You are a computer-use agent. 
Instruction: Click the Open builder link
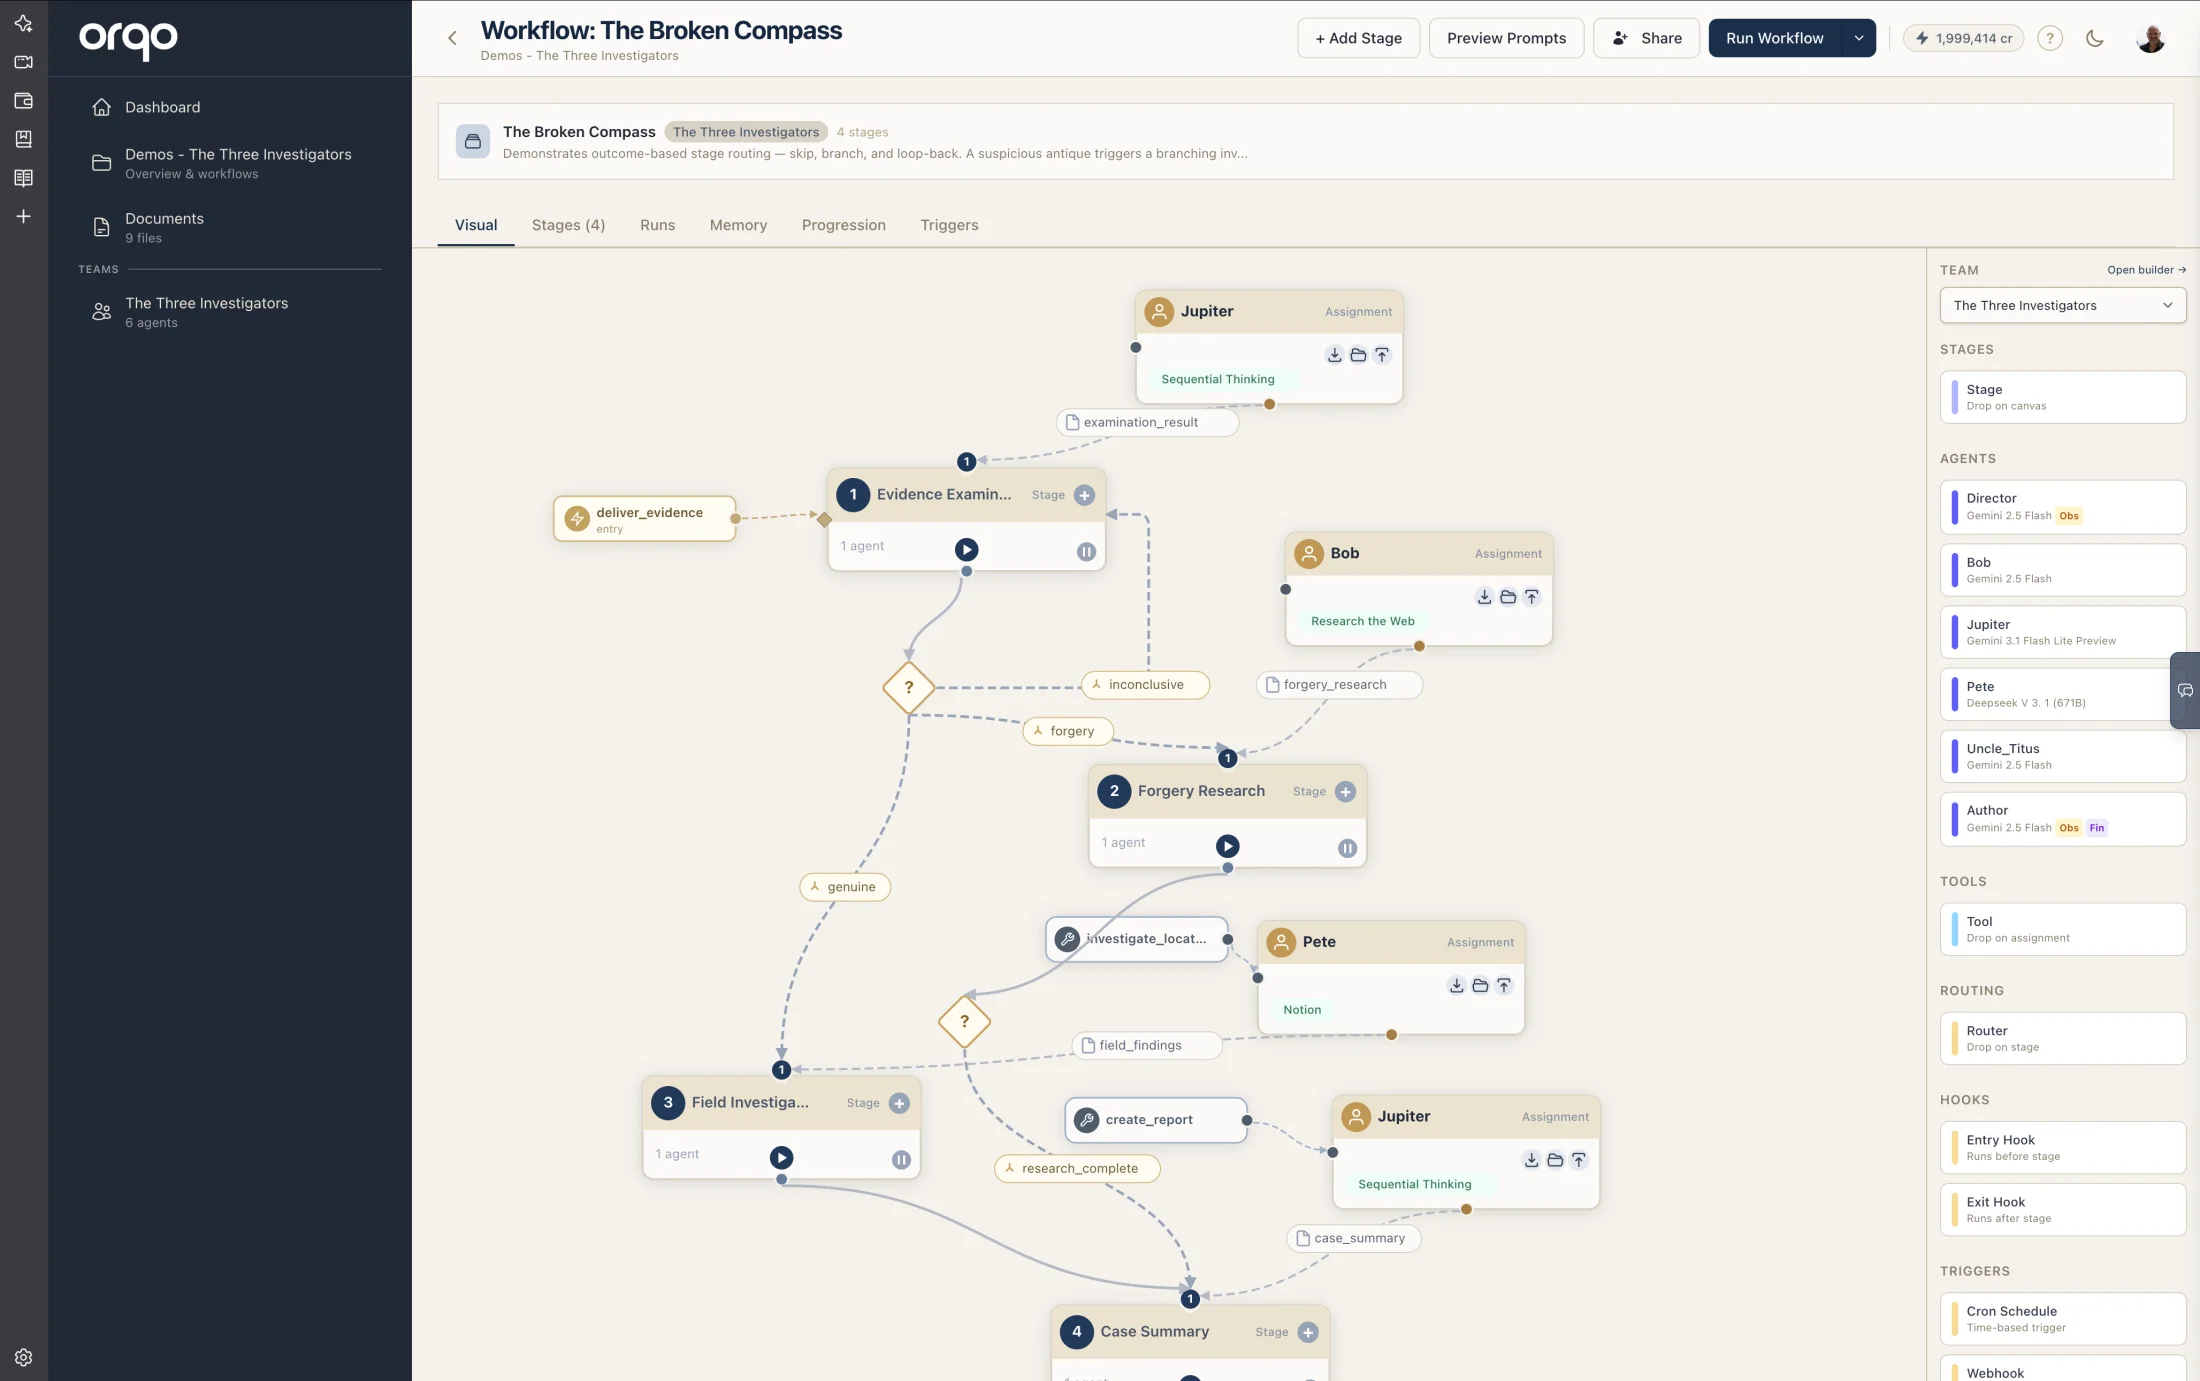2146,270
